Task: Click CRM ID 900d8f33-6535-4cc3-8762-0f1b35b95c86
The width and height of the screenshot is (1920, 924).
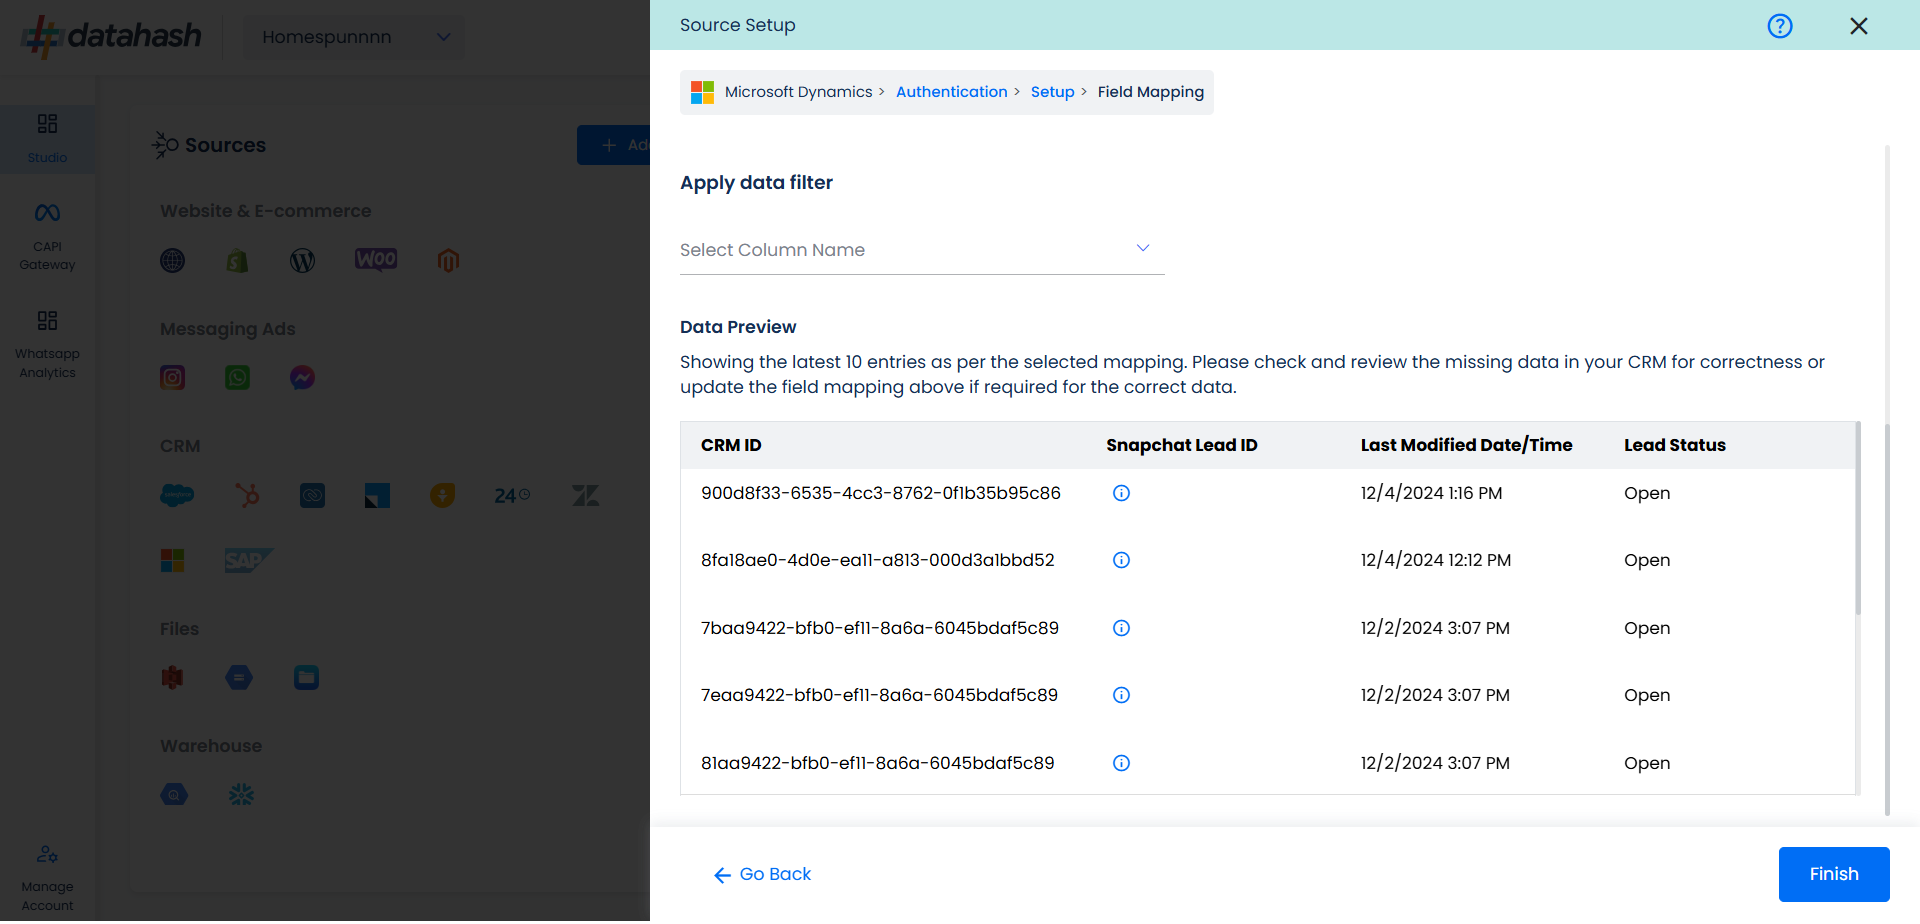Action: pyautogui.click(x=880, y=493)
